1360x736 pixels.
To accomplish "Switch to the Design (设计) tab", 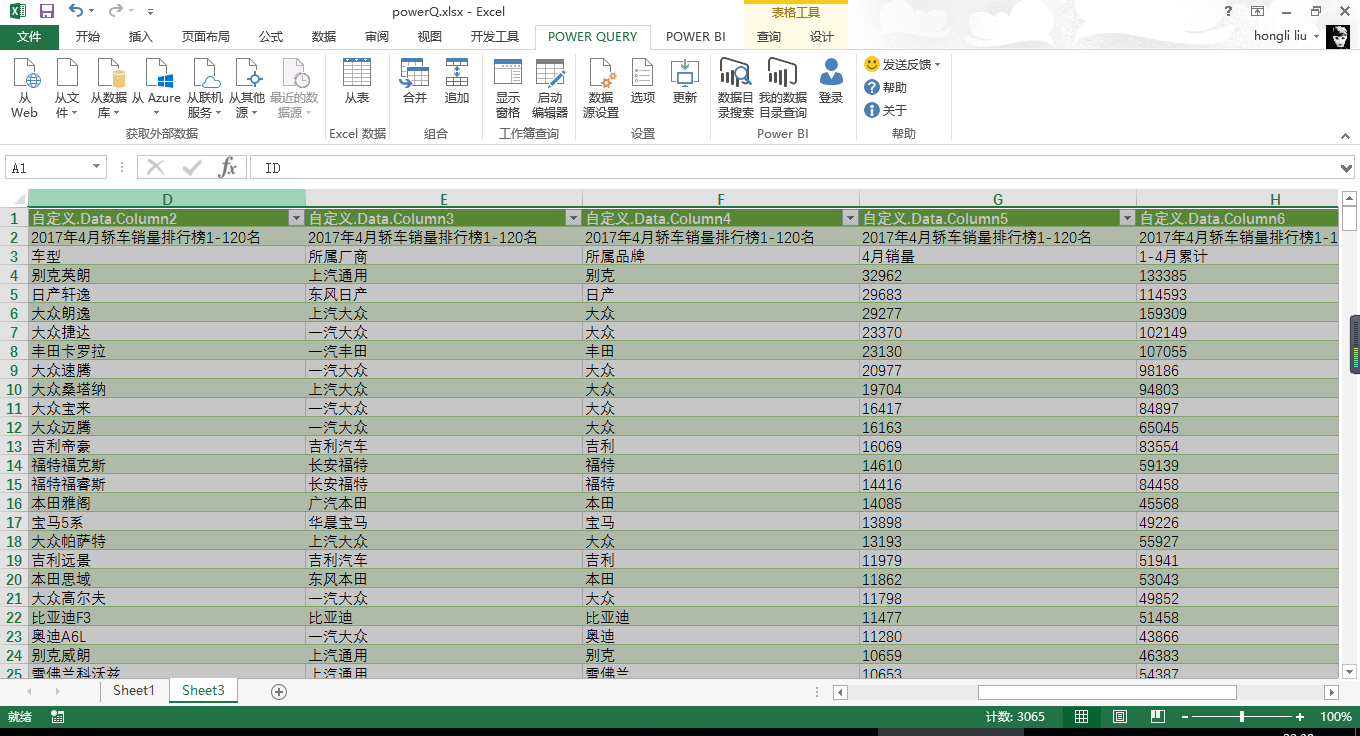I will [x=822, y=37].
